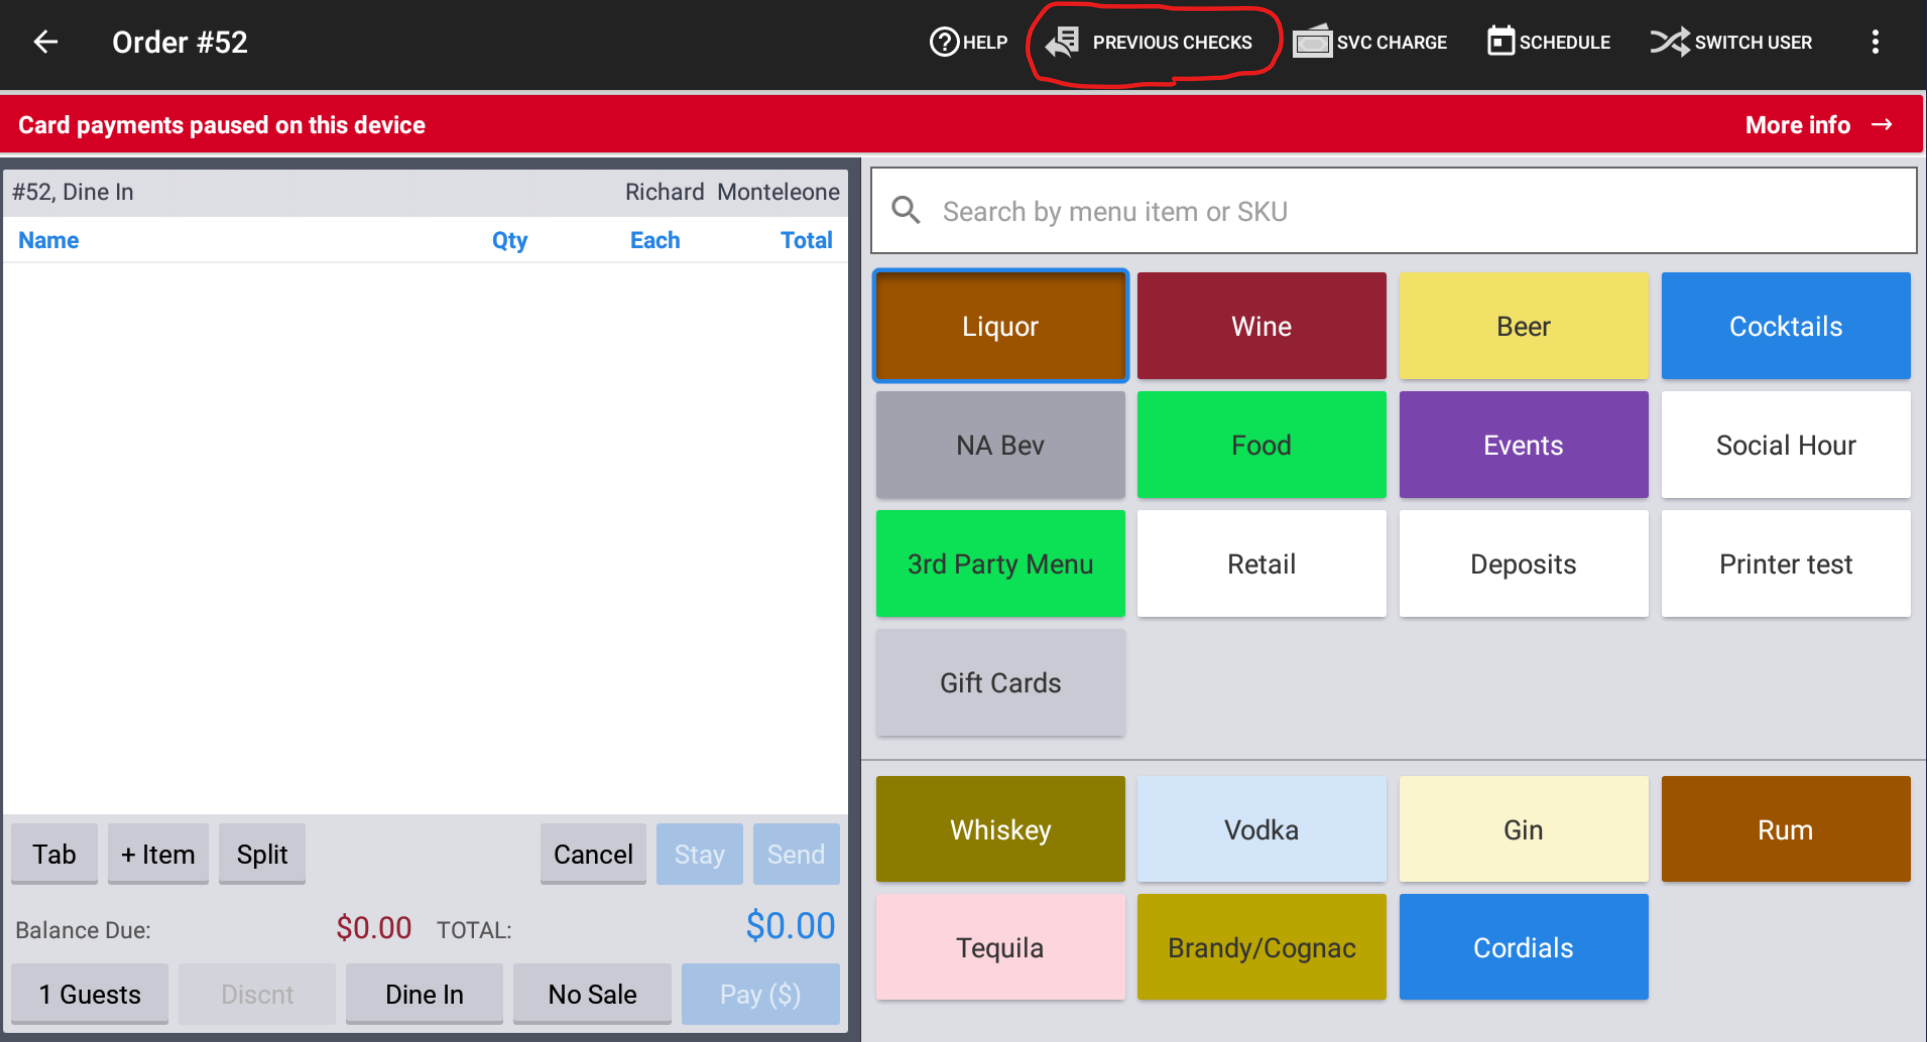
Task: Open the Gift Cards category
Action: pos(1000,683)
